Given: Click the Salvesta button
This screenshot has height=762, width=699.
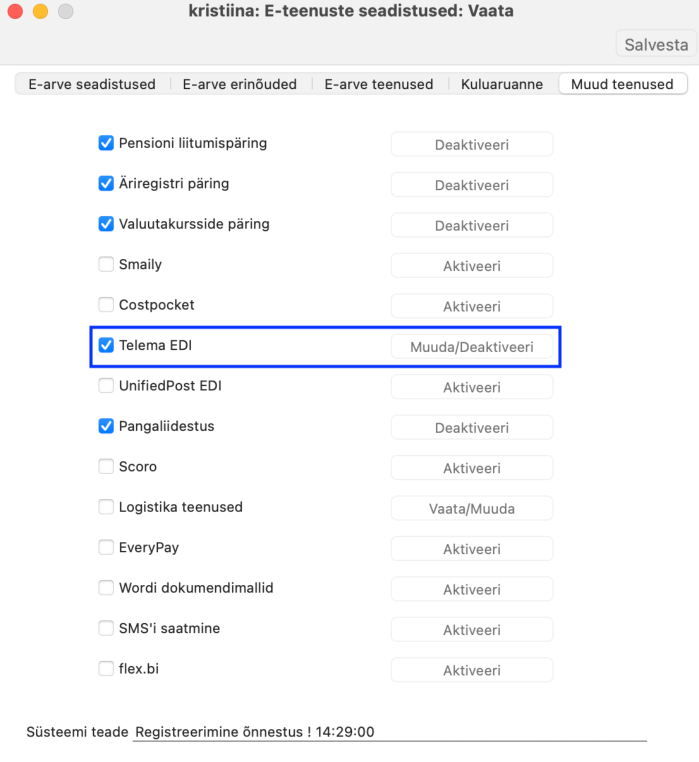Looking at the screenshot, I should pyautogui.click(x=656, y=45).
